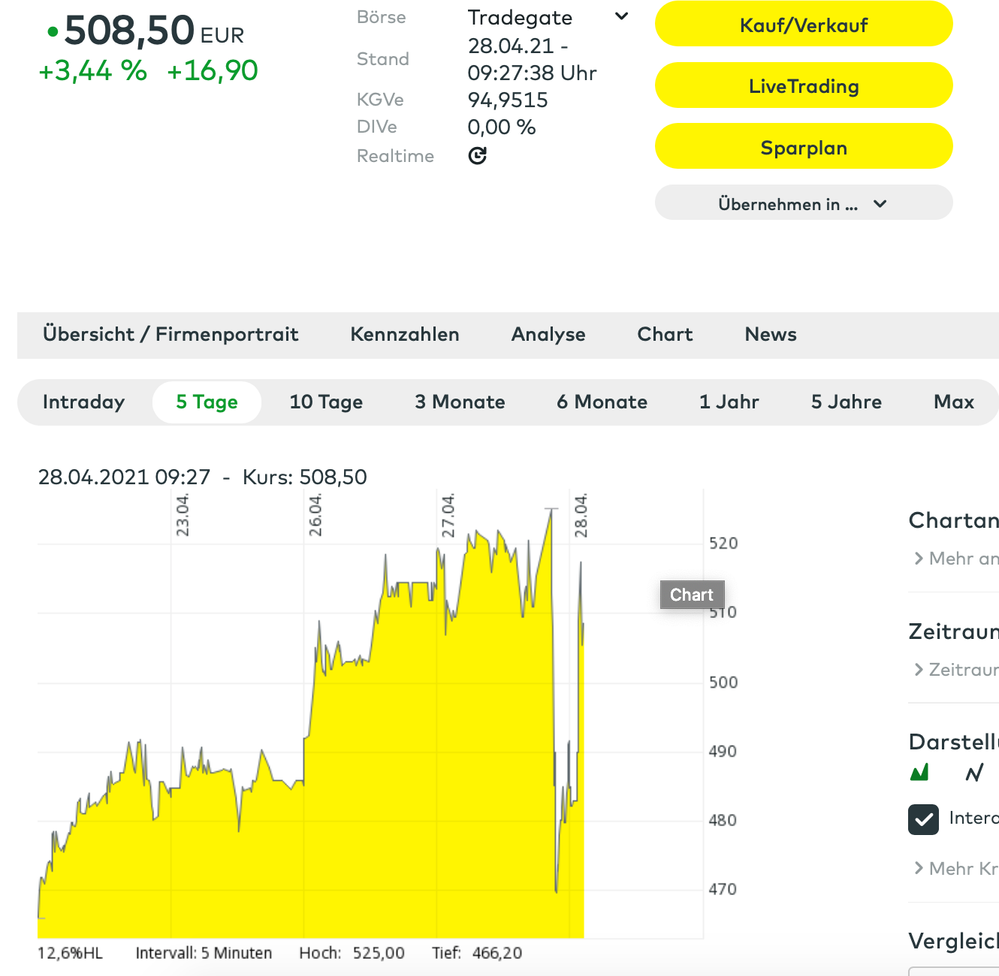Set chart range to 1 Jahr

click(729, 402)
